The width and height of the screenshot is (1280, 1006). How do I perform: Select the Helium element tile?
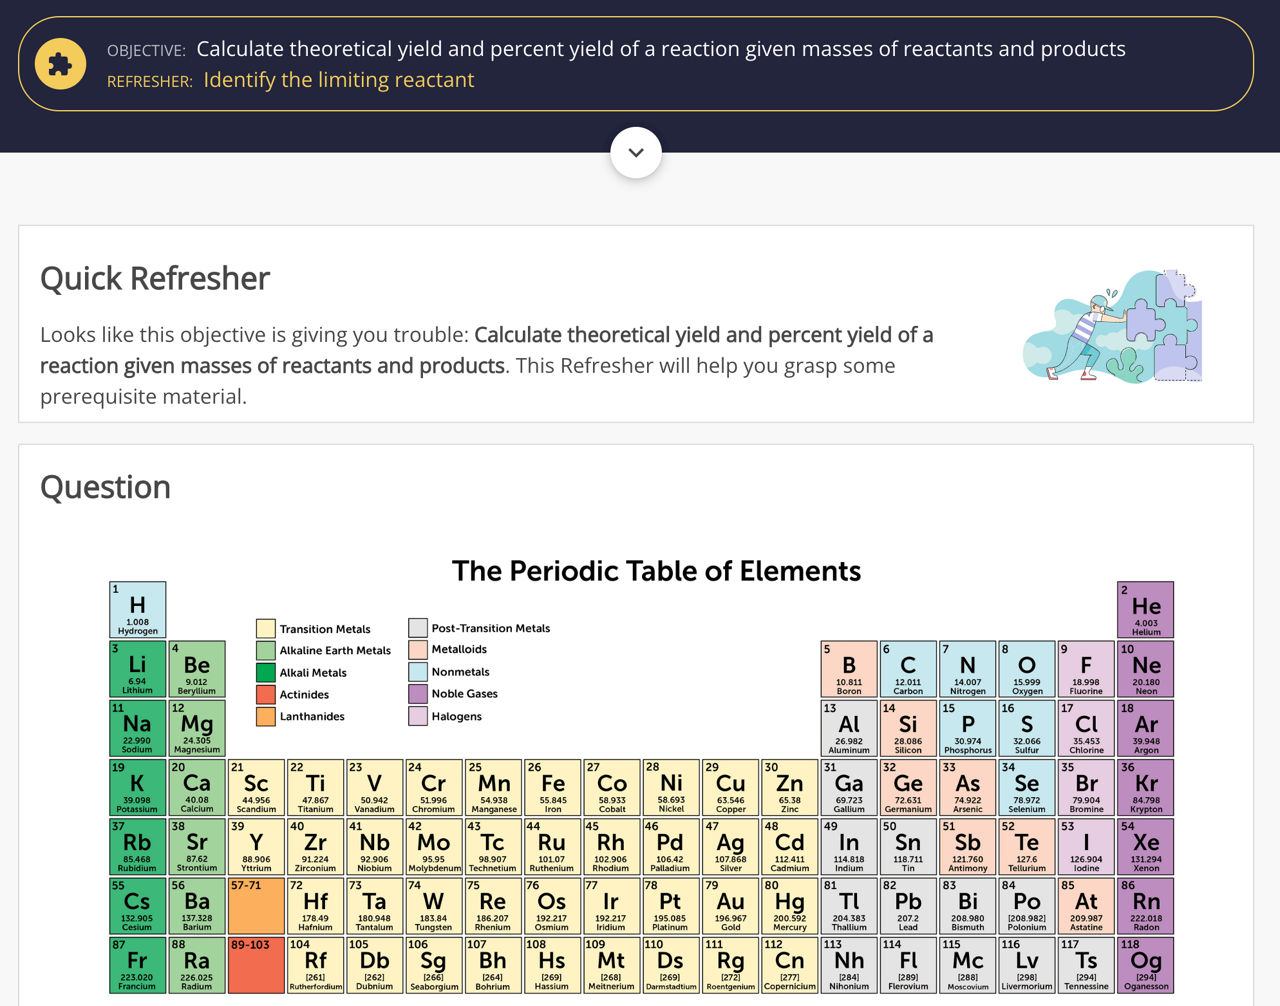1145,610
